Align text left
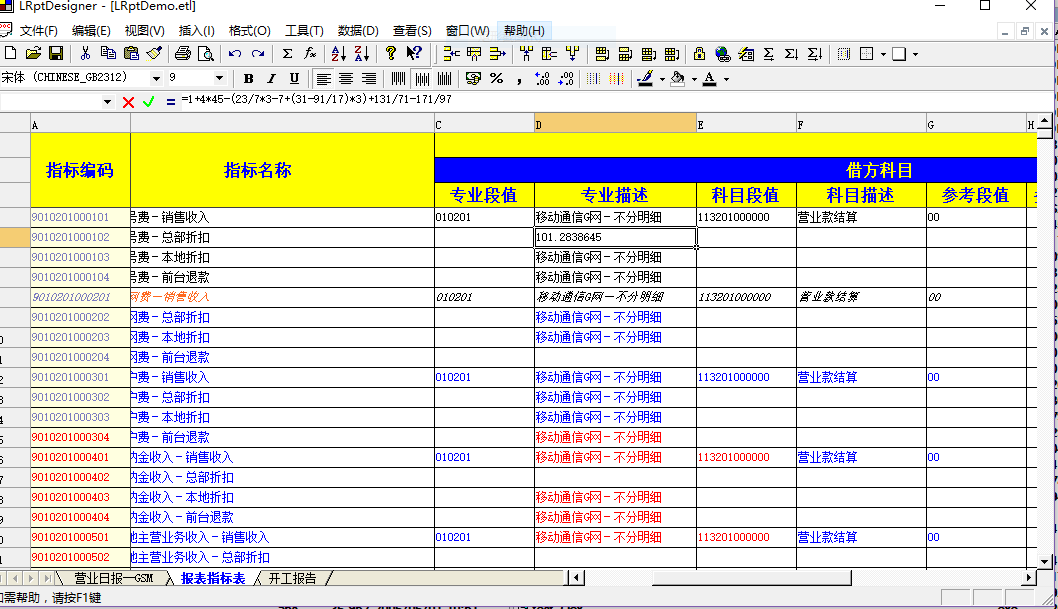The height and width of the screenshot is (609, 1058). [323, 78]
